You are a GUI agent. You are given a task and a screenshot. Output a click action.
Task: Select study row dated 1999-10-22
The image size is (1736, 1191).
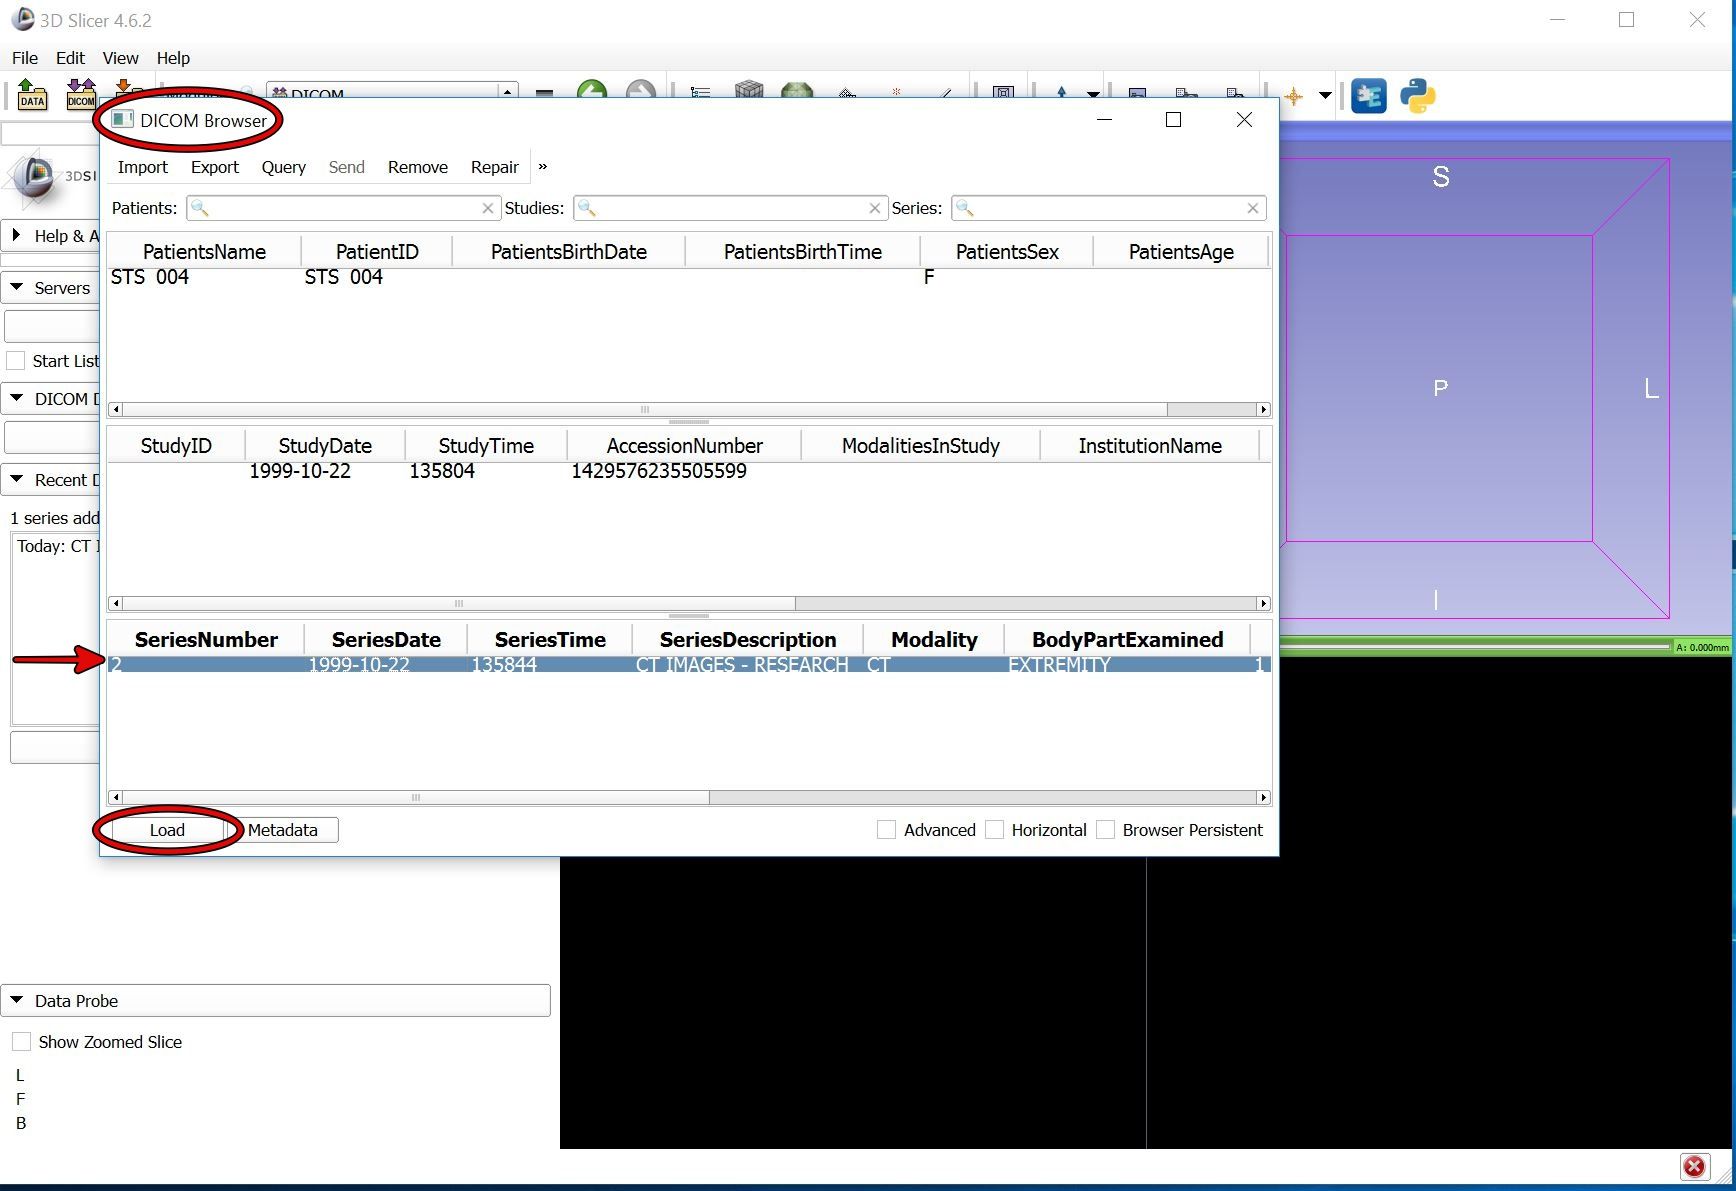click(689, 471)
